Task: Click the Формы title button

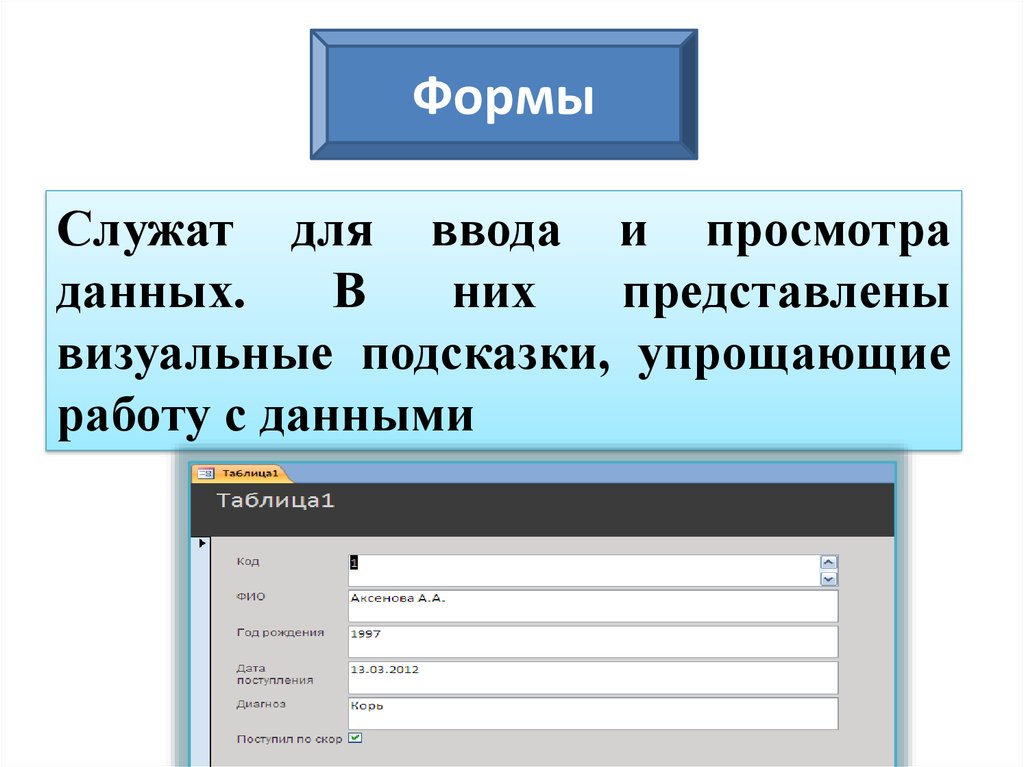Action: click(x=504, y=94)
